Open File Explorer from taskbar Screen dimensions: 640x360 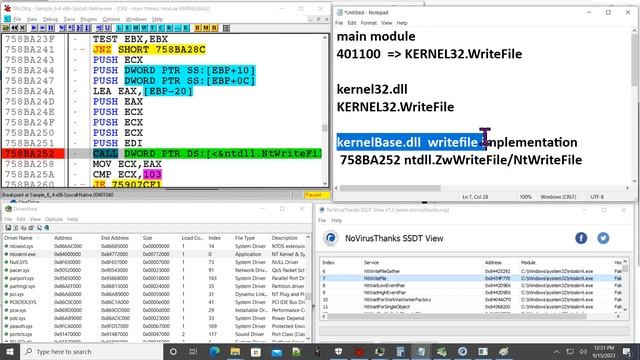235,351
